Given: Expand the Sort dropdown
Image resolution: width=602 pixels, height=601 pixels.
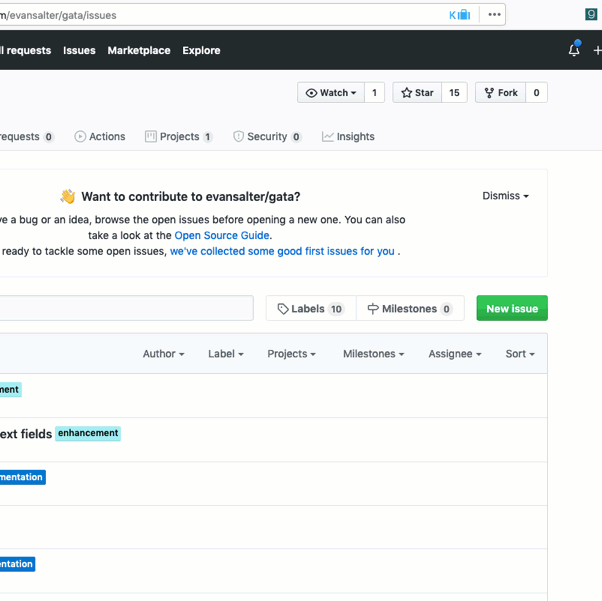Looking at the screenshot, I should [520, 354].
